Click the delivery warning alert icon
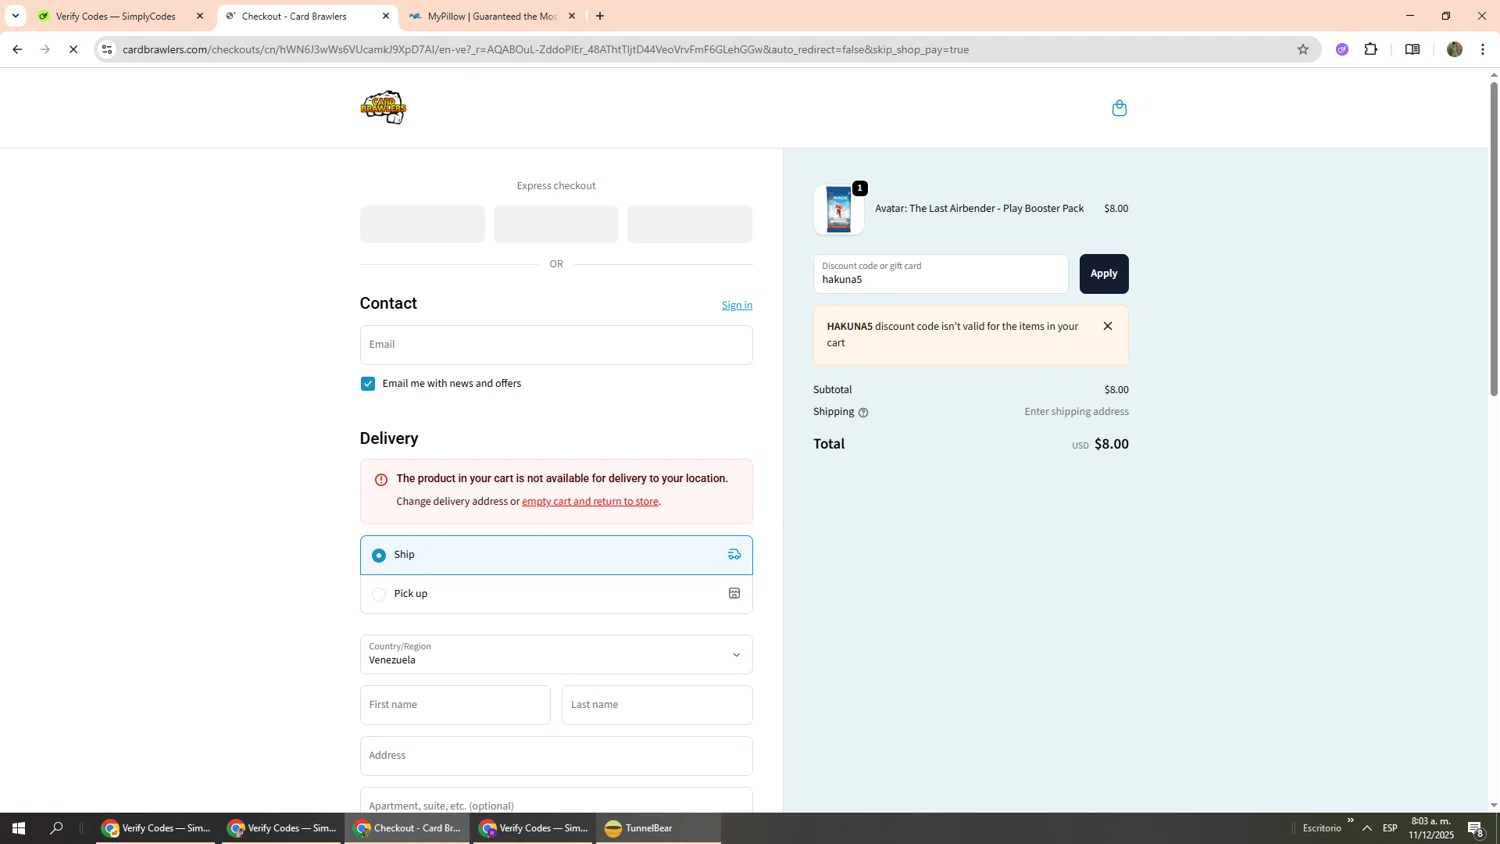The image size is (1500, 844). (381, 479)
